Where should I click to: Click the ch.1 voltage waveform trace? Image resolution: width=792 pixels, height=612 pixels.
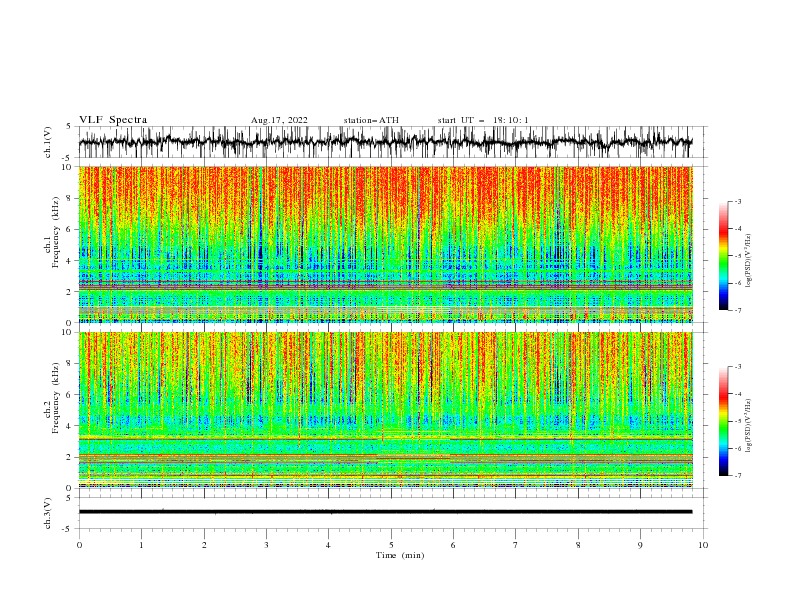[385, 142]
